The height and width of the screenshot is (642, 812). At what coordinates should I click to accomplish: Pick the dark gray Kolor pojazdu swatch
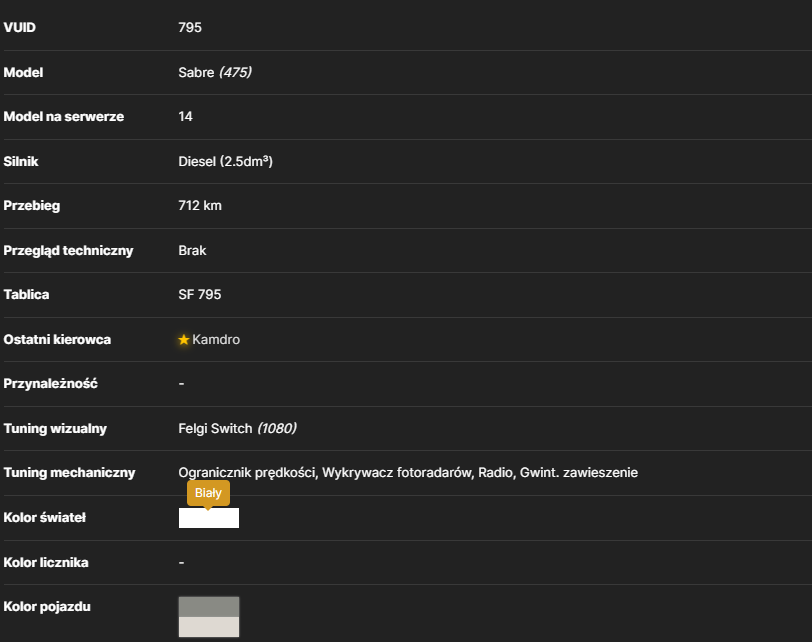(209, 607)
